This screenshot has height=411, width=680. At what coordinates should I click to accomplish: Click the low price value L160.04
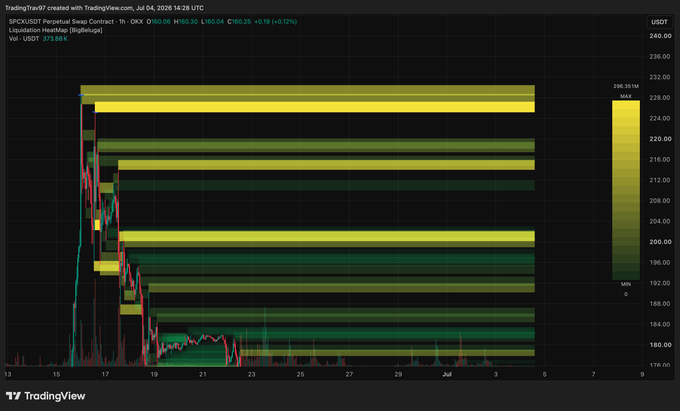[x=212, y=21]
